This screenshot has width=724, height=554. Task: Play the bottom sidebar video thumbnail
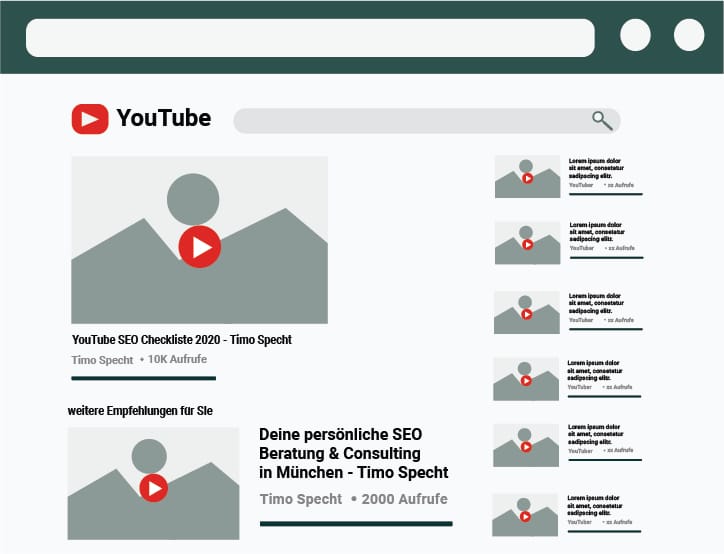(525, 516)
